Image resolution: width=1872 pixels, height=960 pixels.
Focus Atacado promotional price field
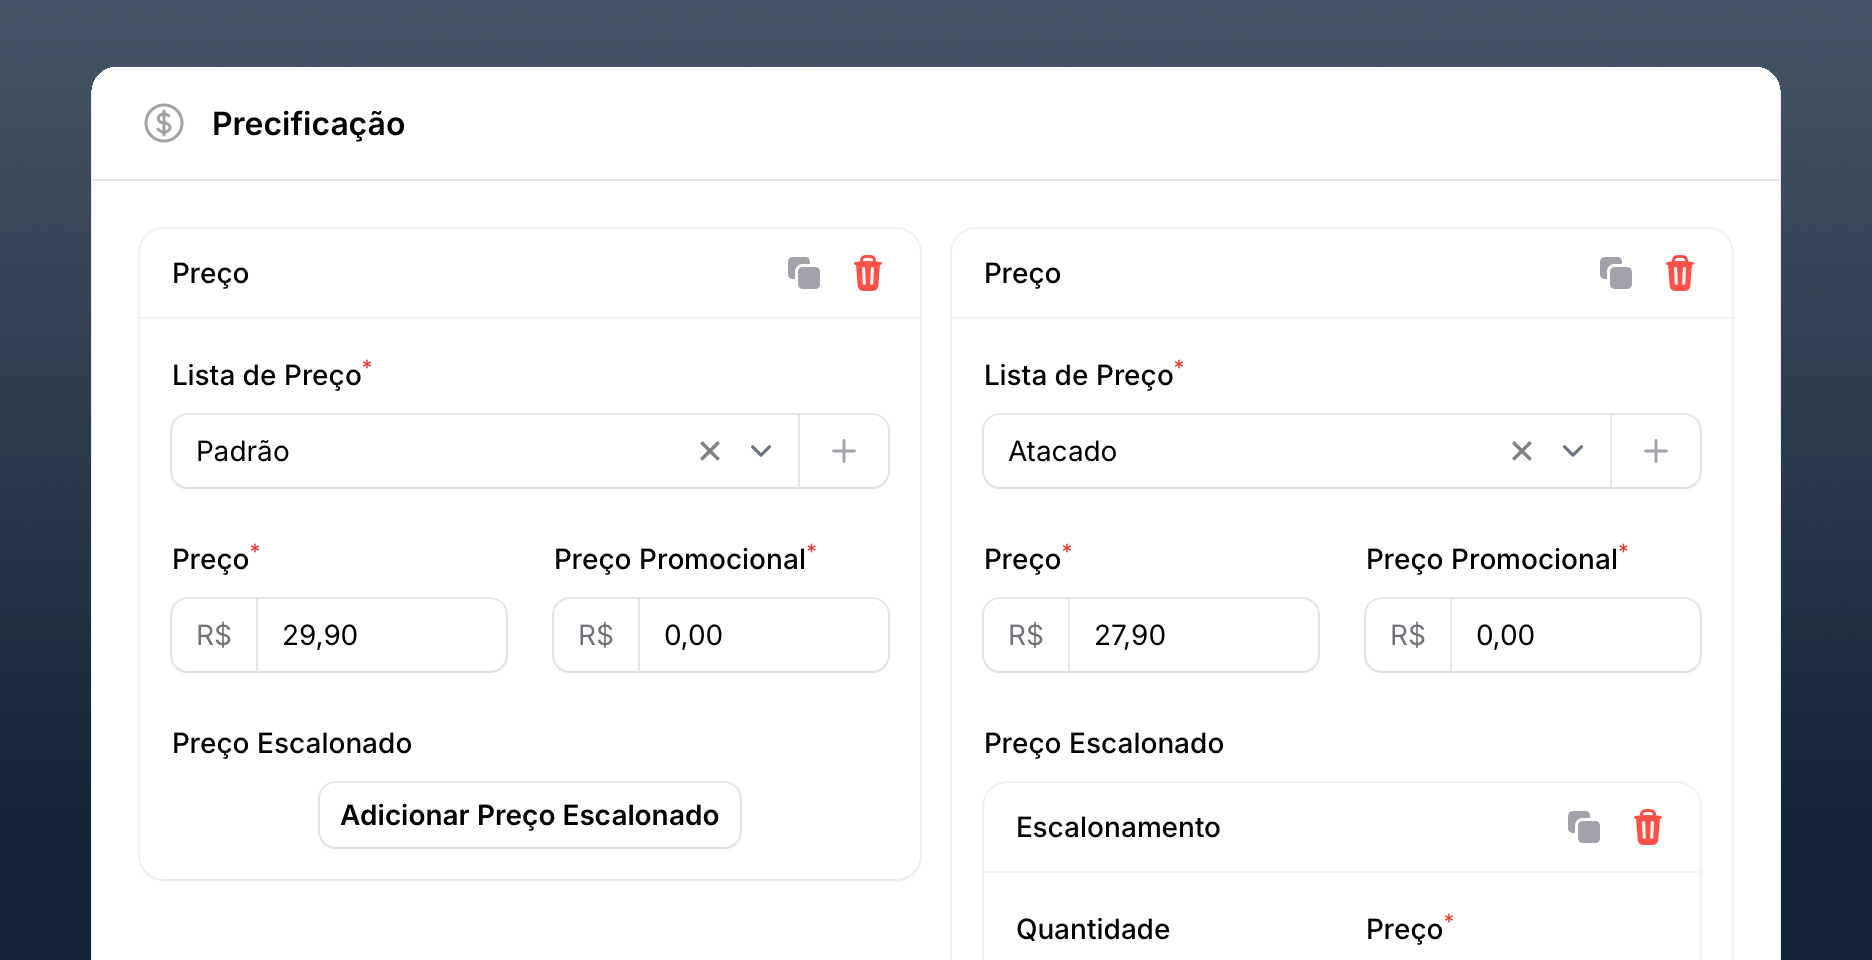pyautogui.click(x=1574, y=635)
